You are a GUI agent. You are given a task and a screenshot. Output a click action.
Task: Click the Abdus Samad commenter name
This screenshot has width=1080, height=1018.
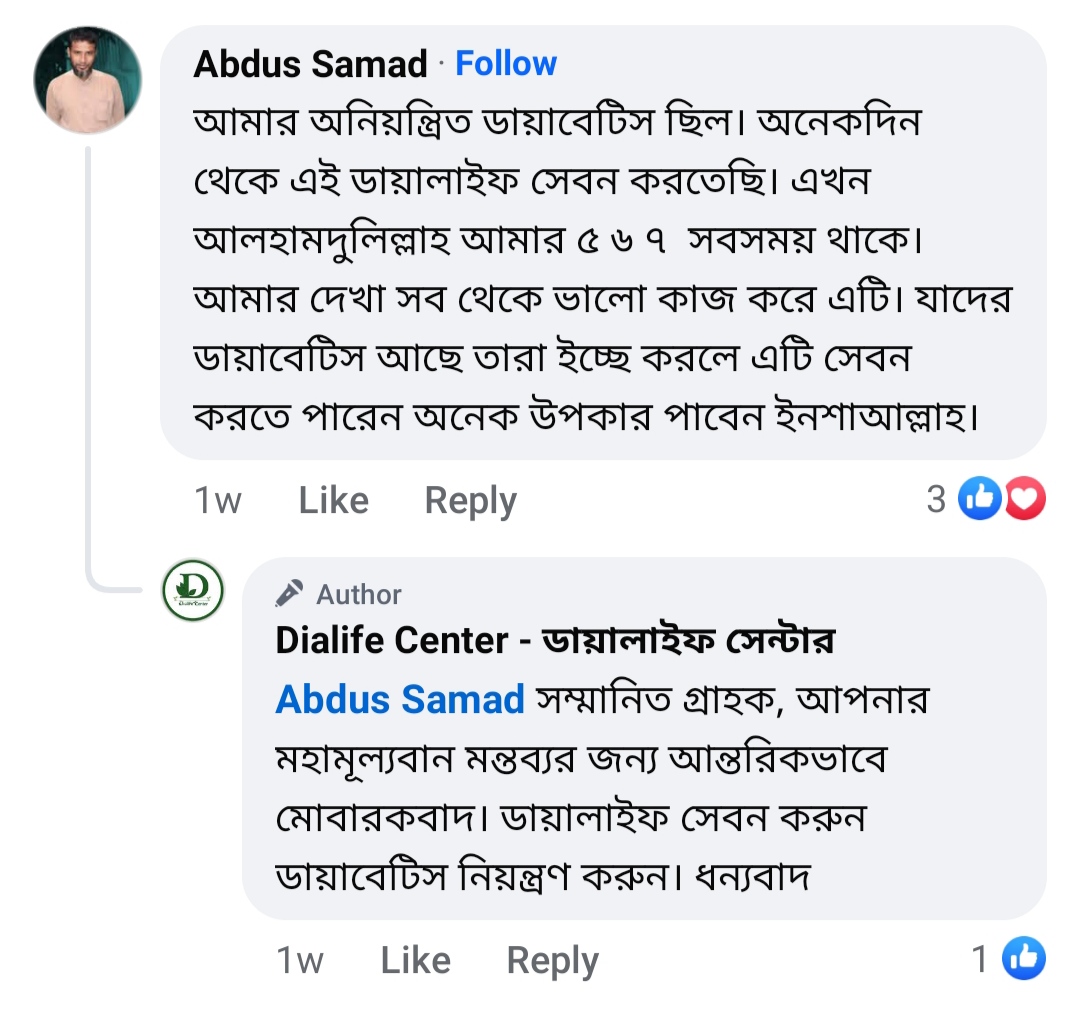click(310, 64)
